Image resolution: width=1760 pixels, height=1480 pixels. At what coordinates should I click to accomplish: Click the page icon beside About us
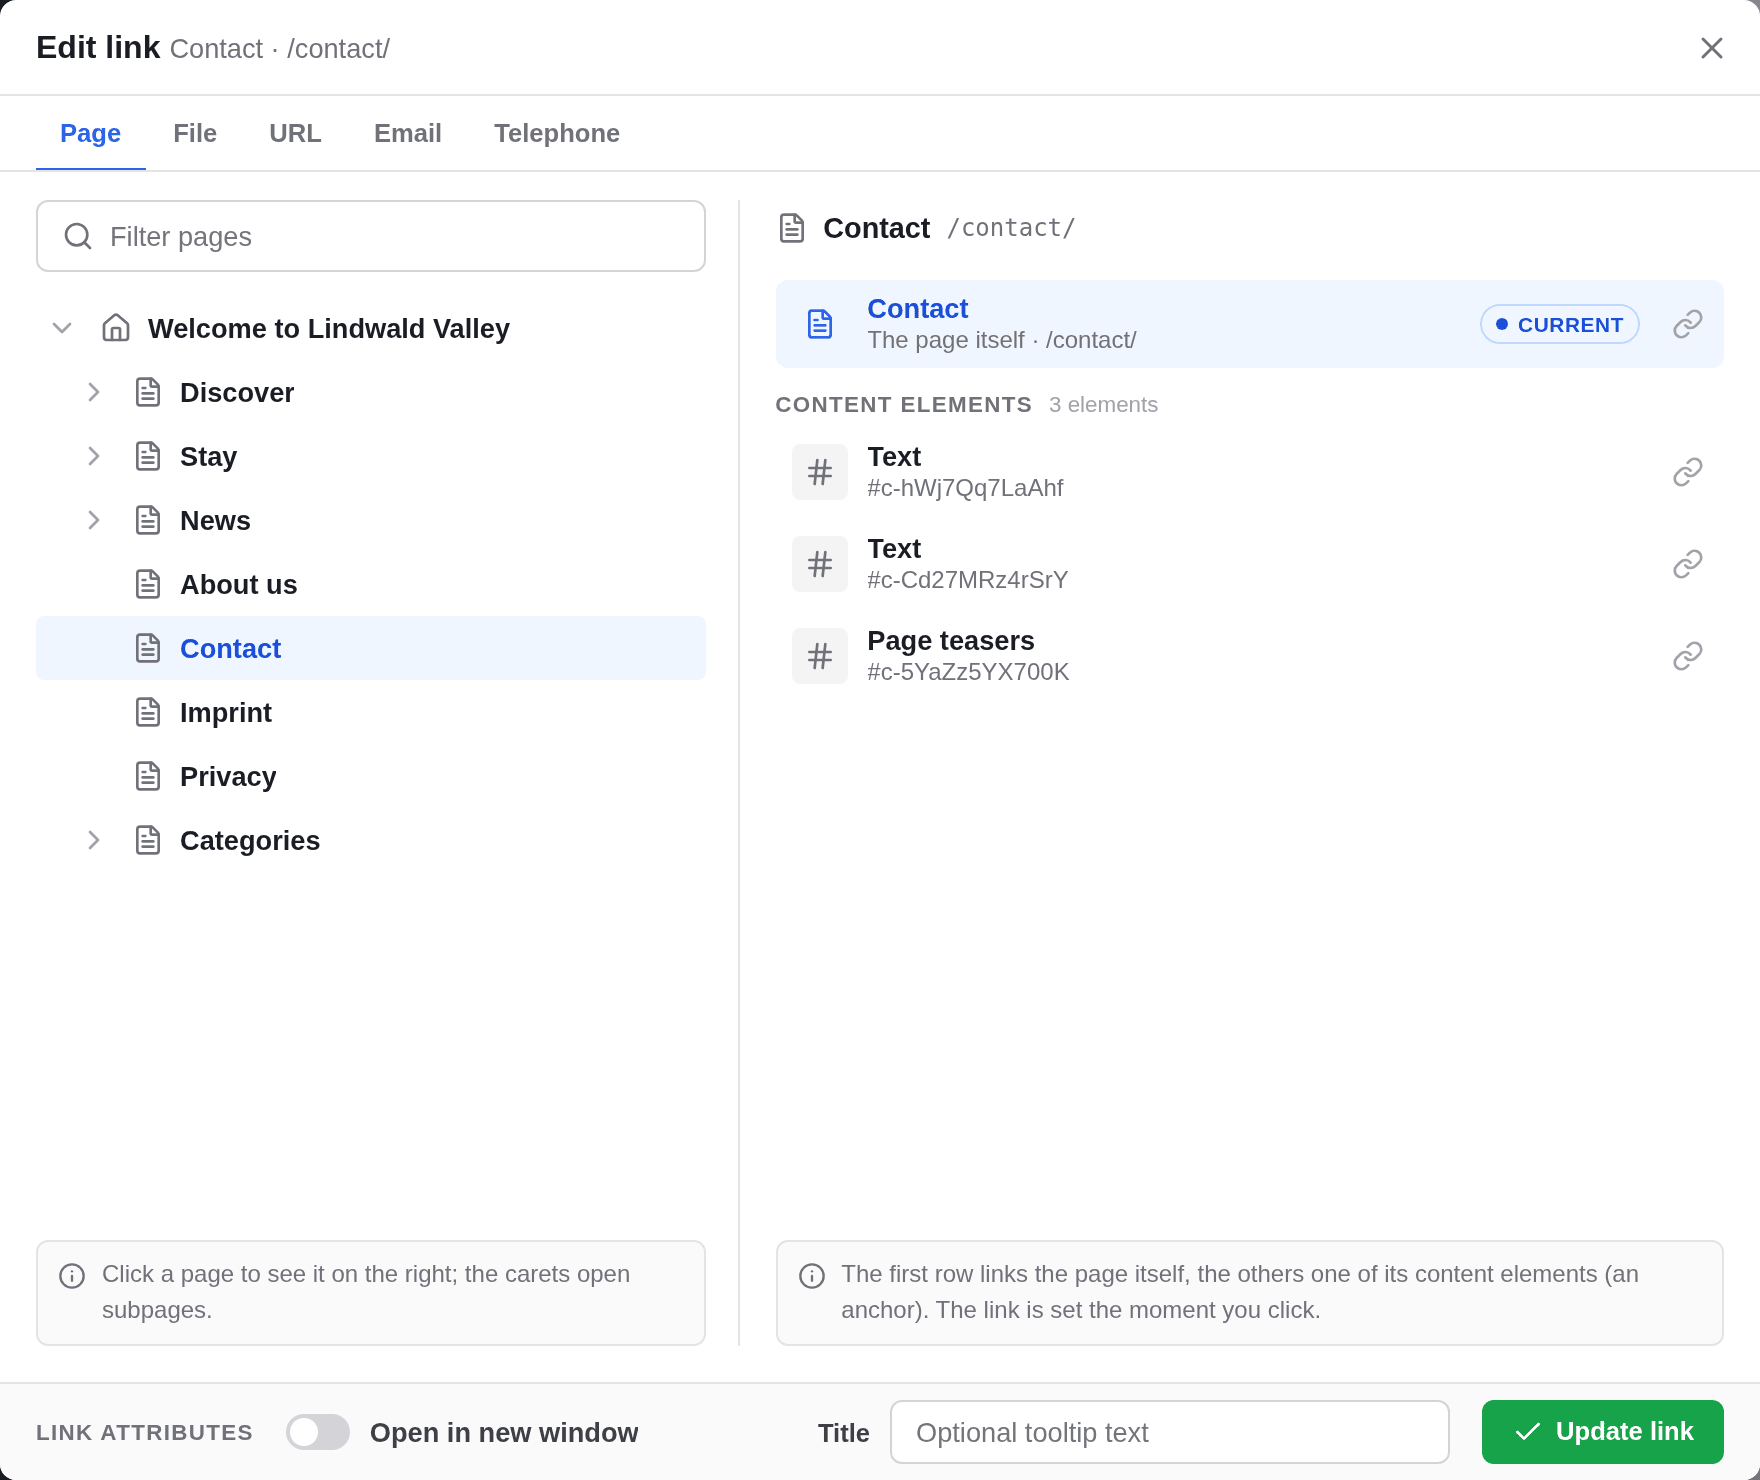tap(148, 584)
